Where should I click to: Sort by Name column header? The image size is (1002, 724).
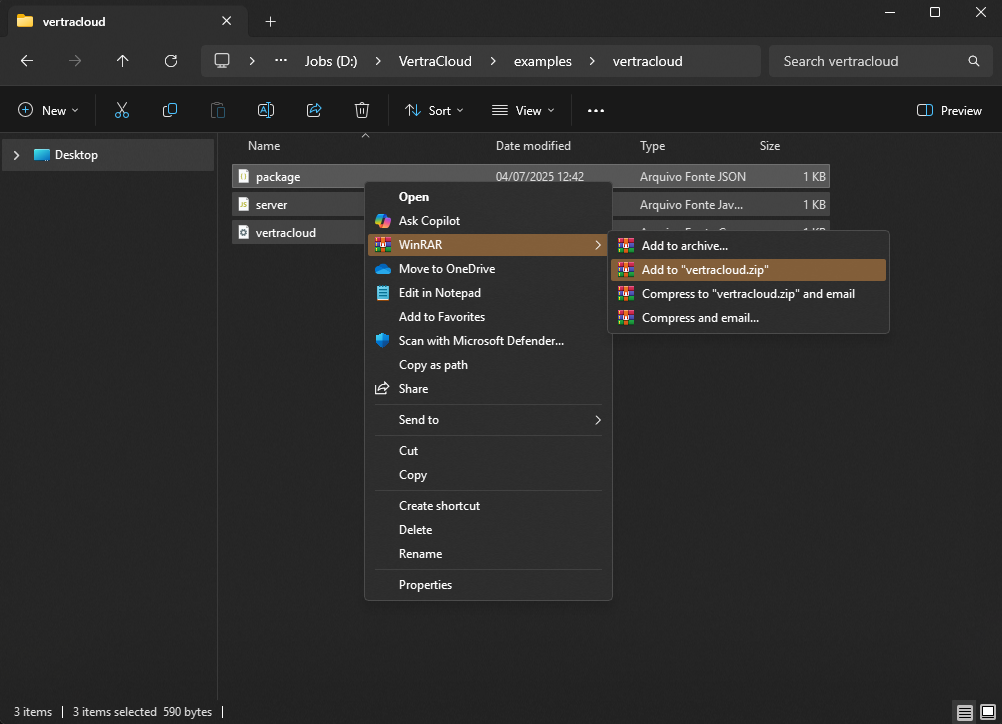(264, 146)
